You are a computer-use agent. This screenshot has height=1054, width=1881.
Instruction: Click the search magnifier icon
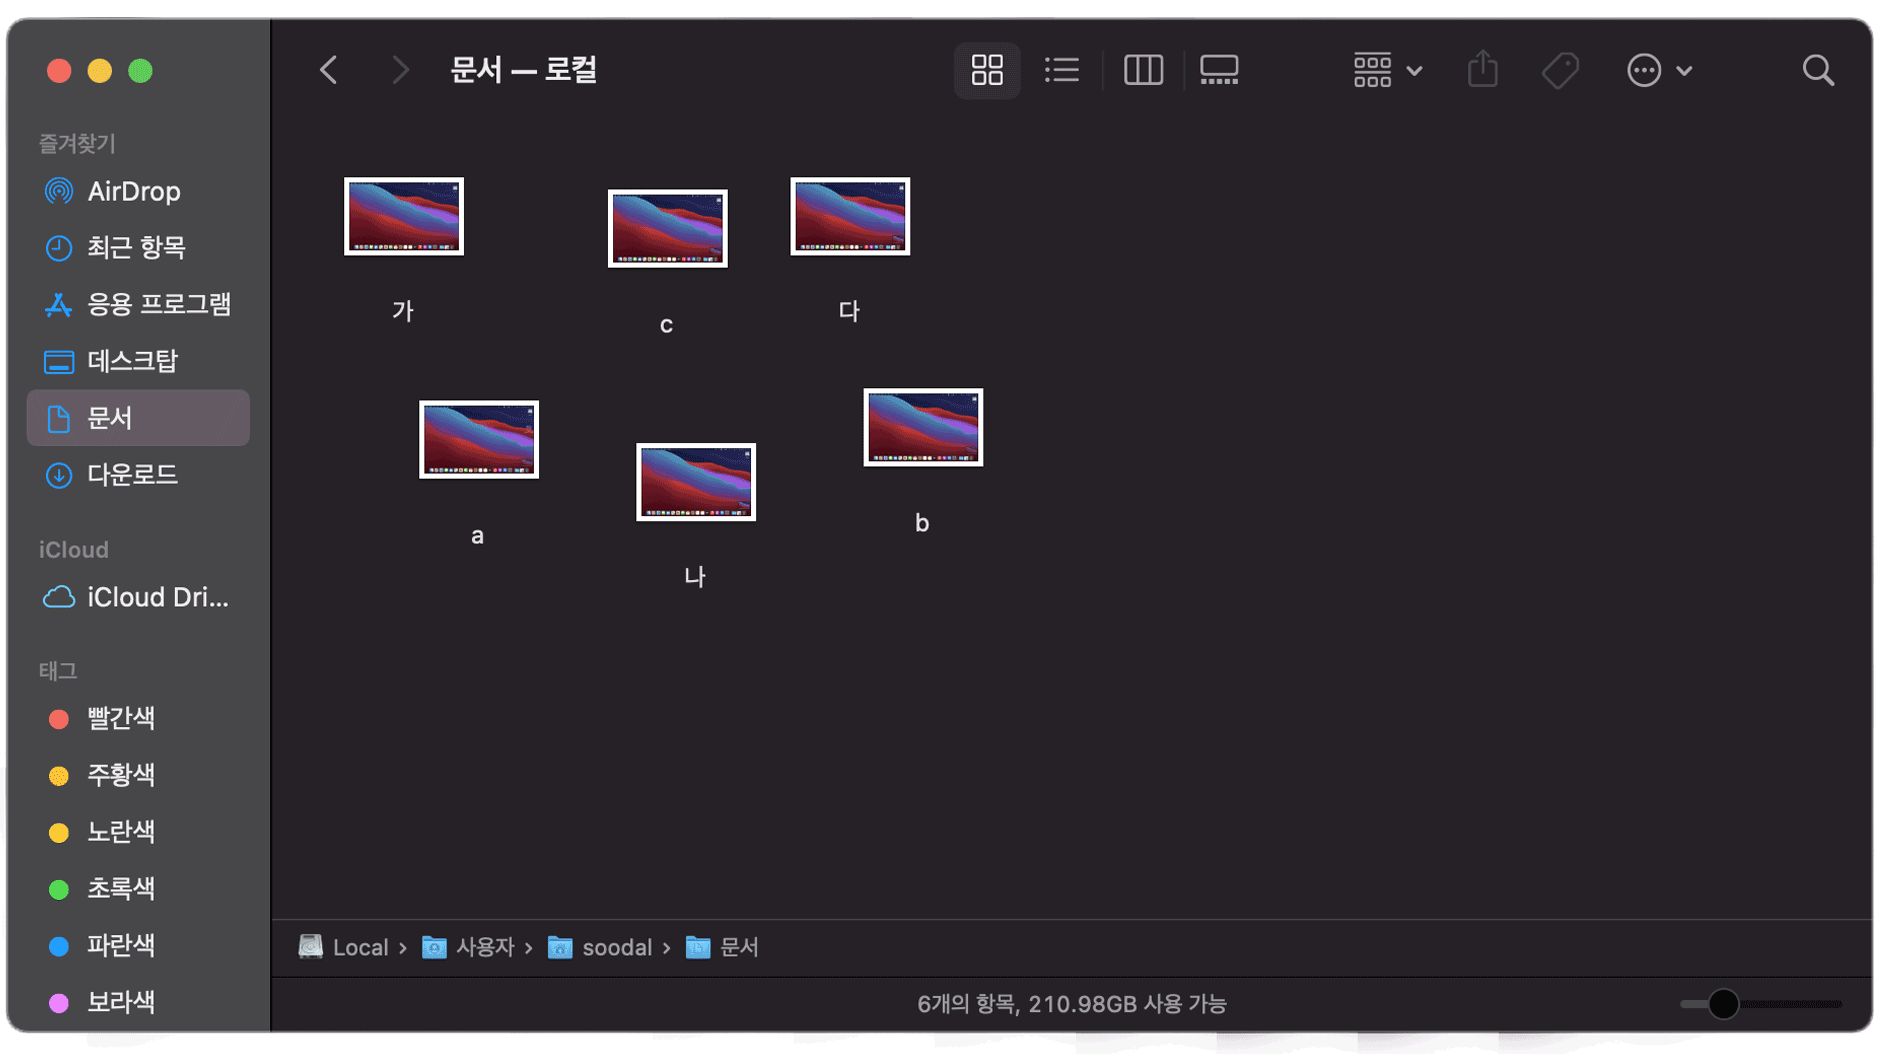pyautogui.click(x=1817, y=70)
